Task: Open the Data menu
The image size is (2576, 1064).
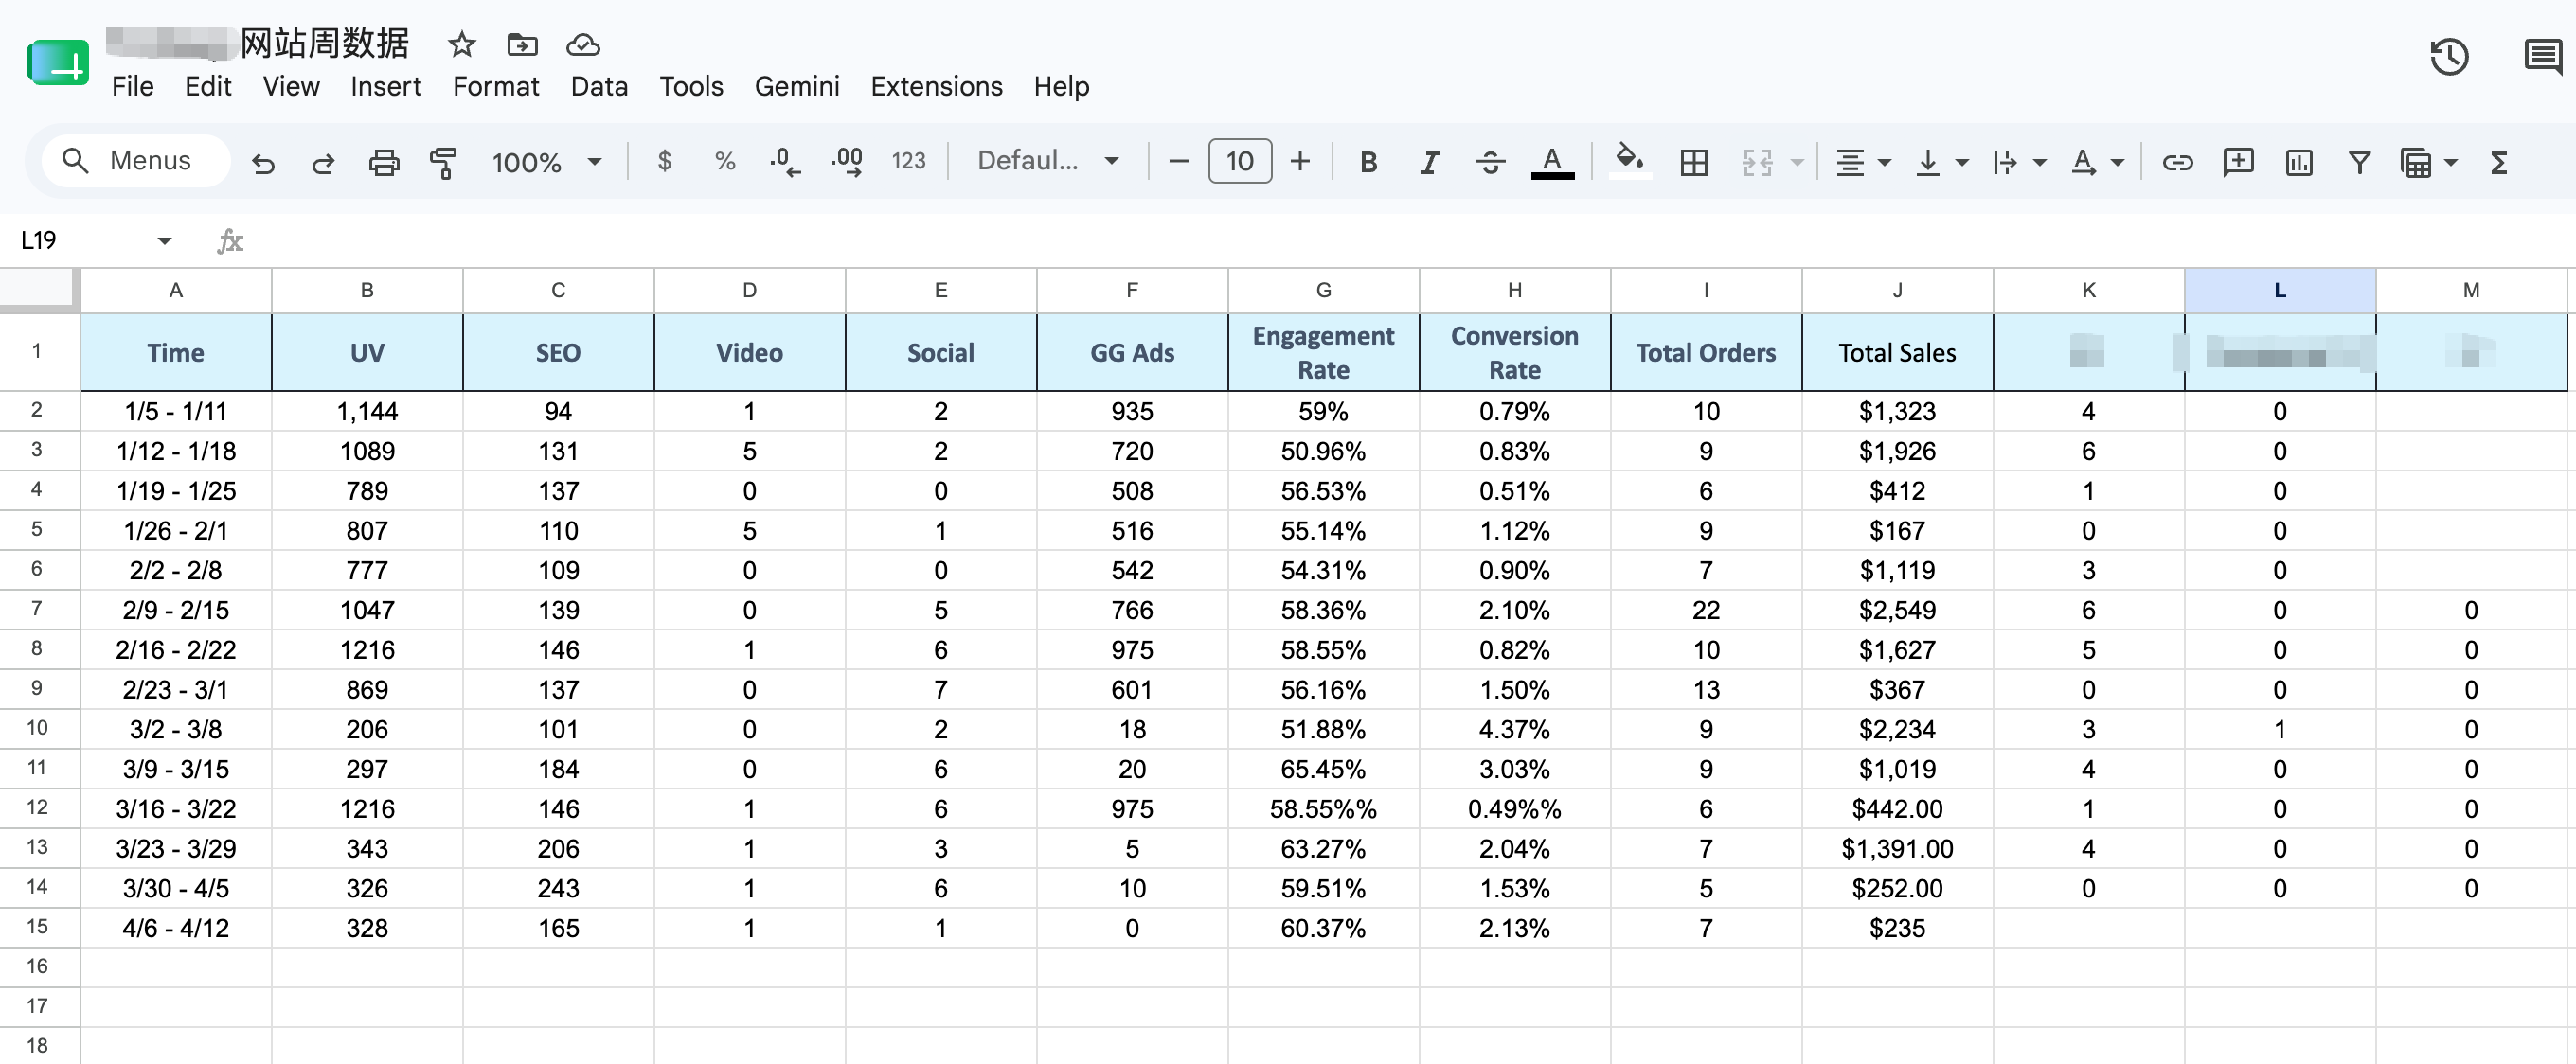Action: pyautogui.click(x=599, y=87)
